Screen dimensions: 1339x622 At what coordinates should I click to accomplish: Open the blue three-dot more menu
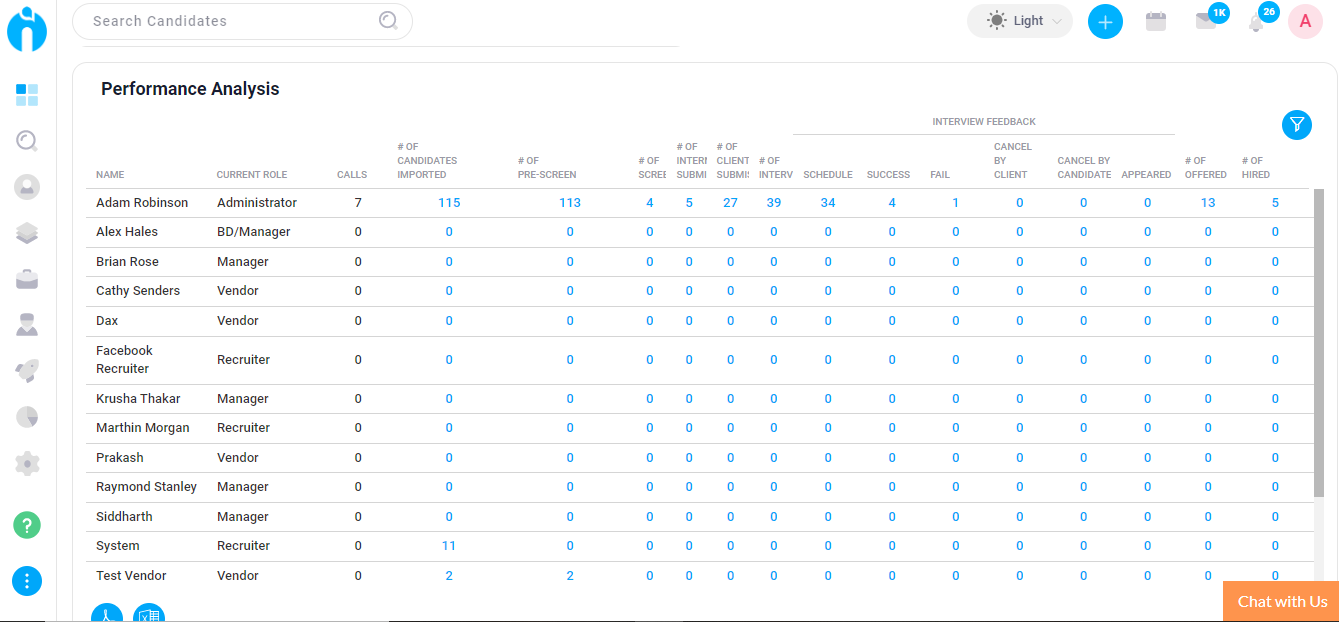coord(27,581)
